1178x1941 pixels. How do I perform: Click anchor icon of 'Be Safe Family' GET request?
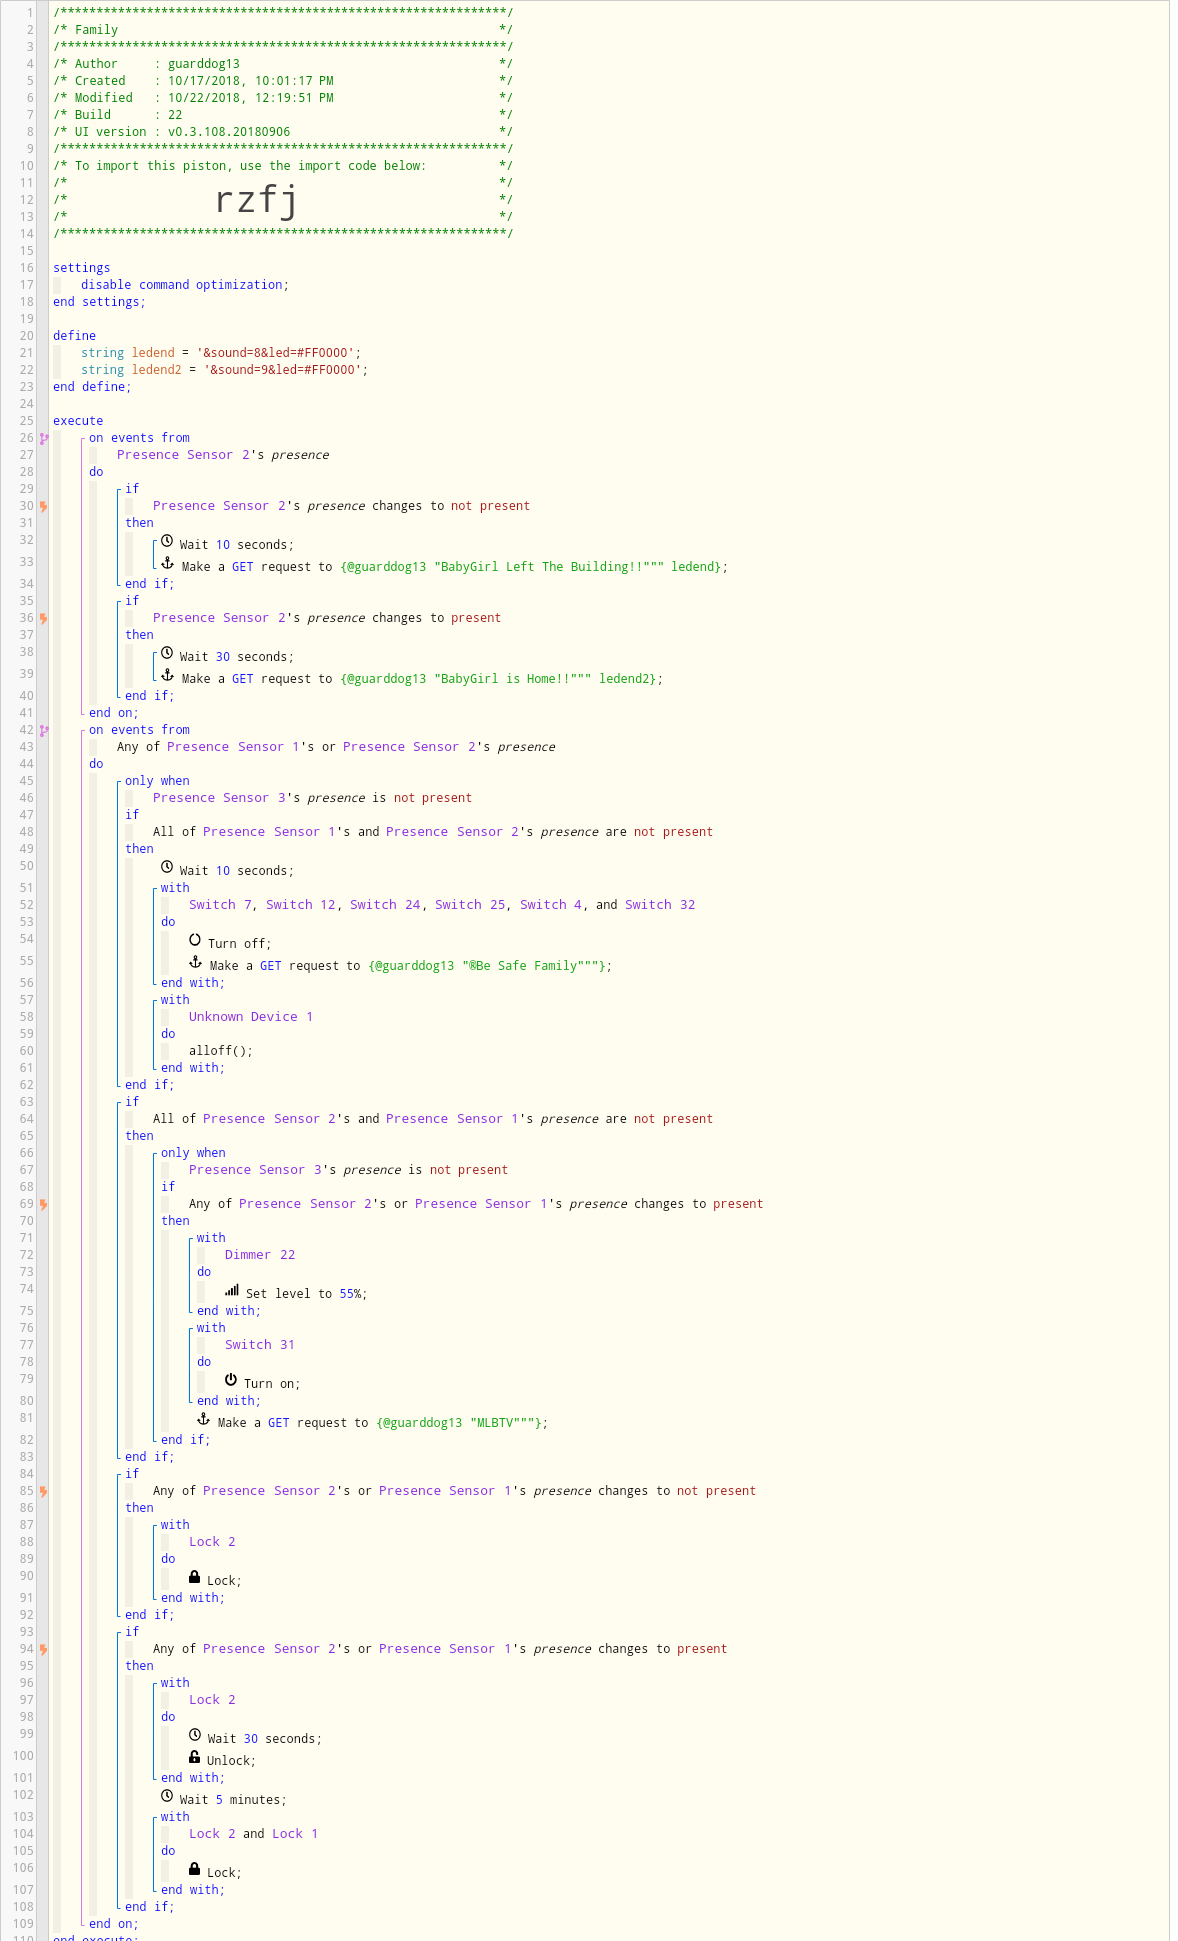196,962
